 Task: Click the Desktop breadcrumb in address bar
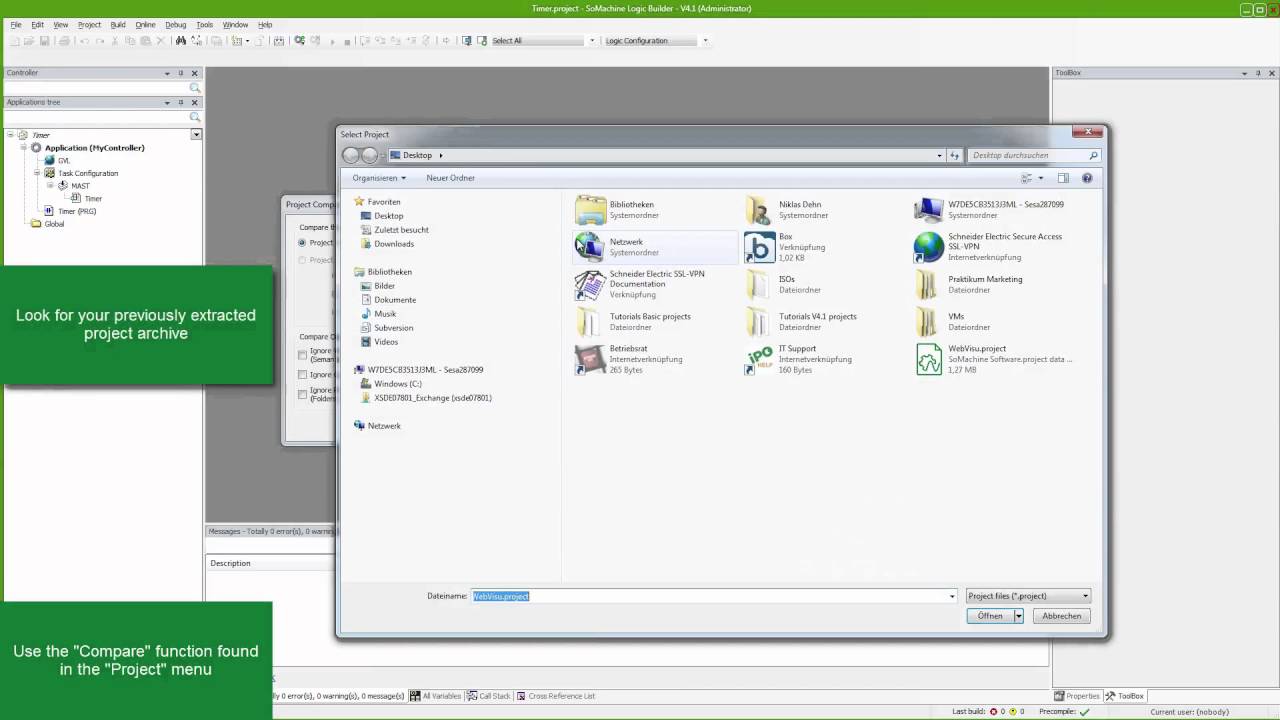(x=417, y=155)
